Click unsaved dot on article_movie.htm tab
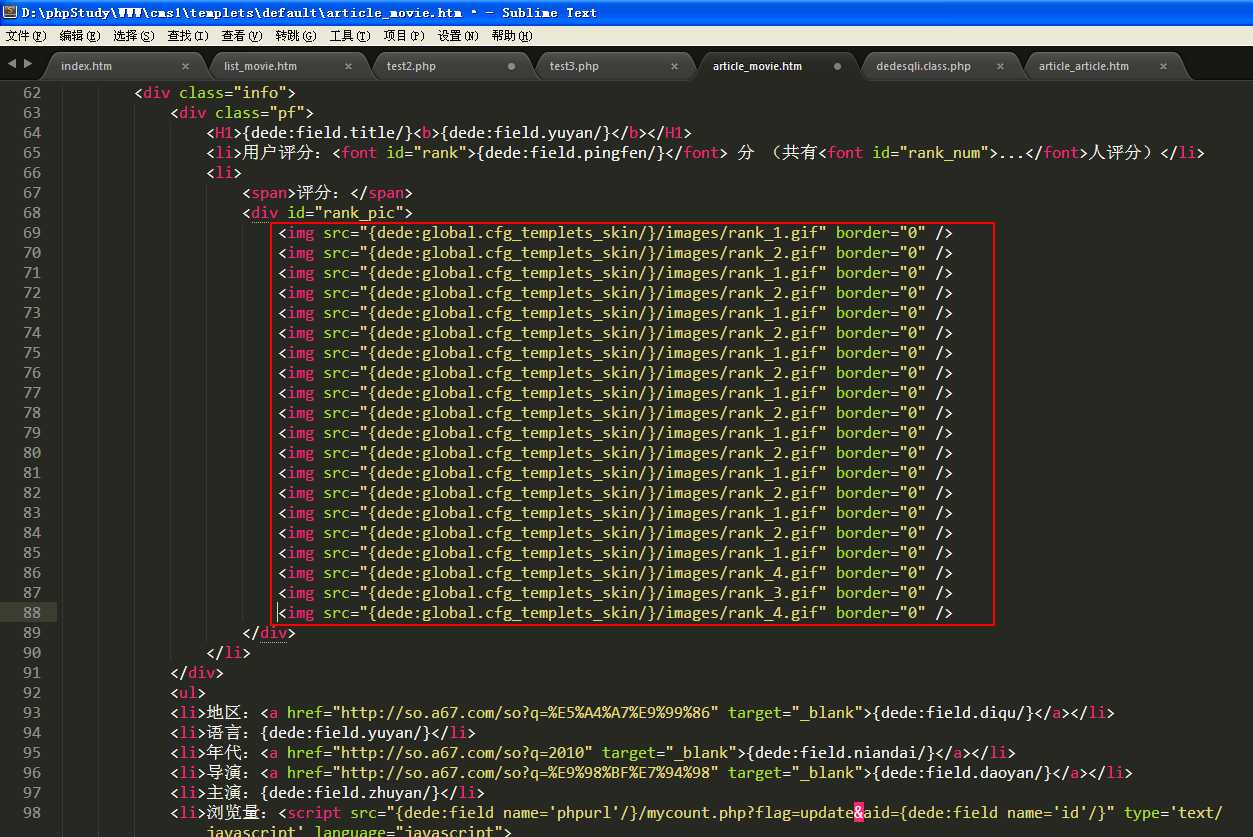 tap(838, 66)
